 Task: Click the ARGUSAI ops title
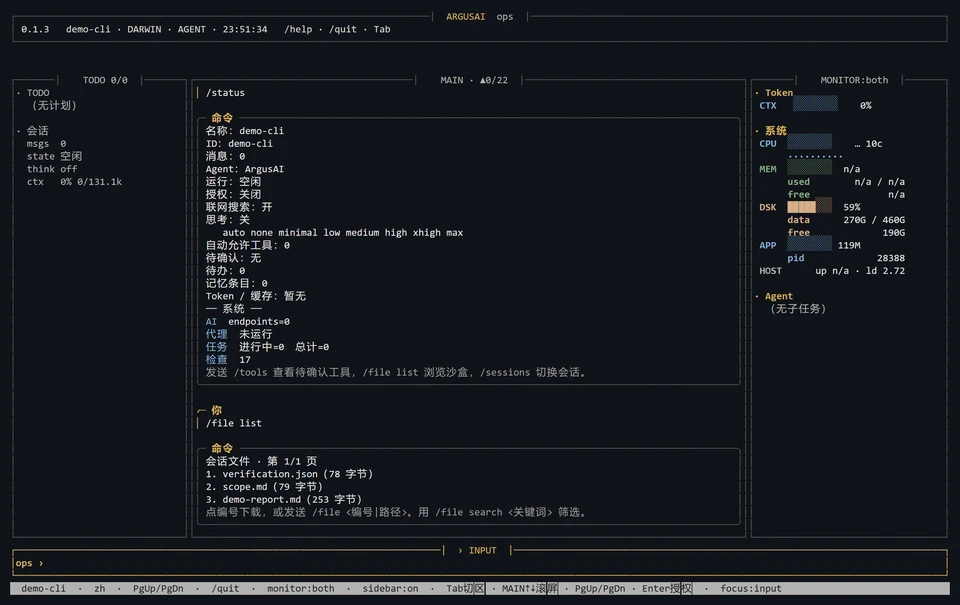(x=479, y=17)
